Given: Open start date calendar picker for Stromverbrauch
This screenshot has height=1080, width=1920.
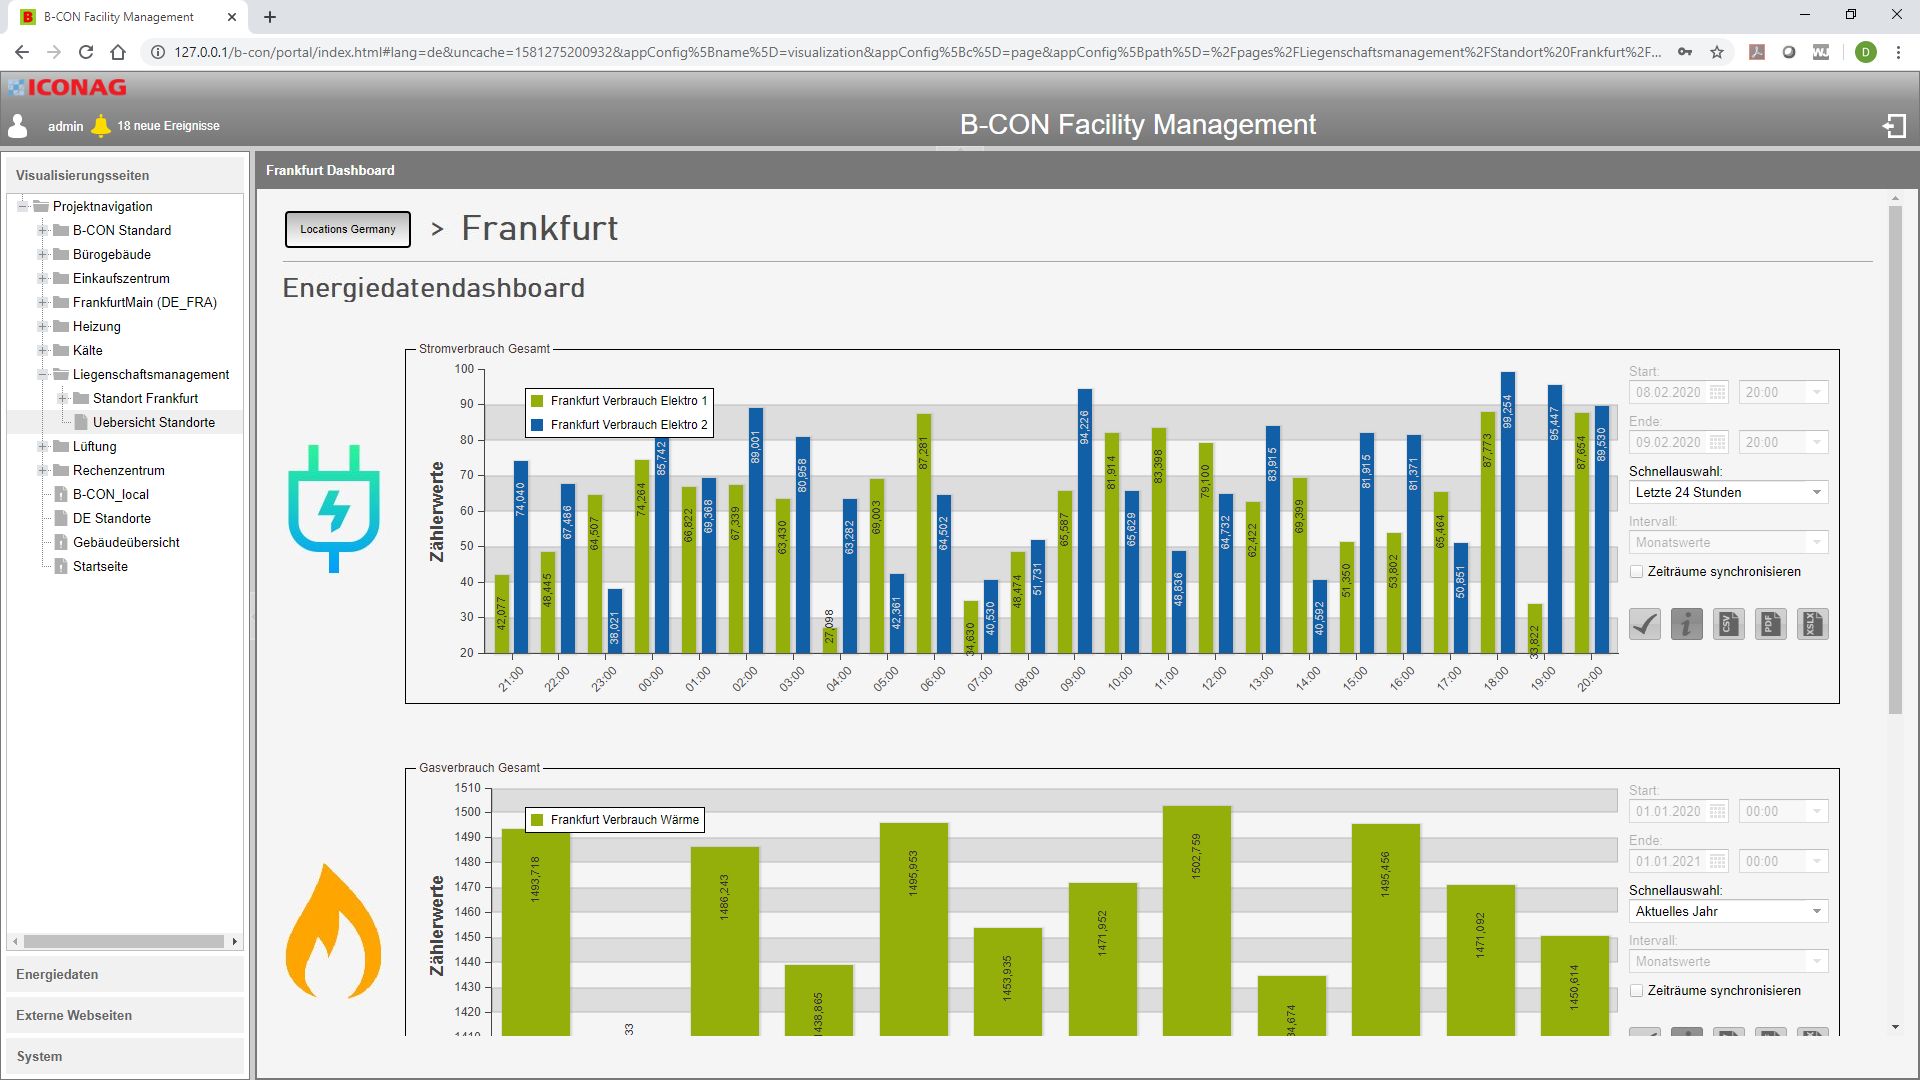Looking at the screenshot, I should (x=1717, y=393).
